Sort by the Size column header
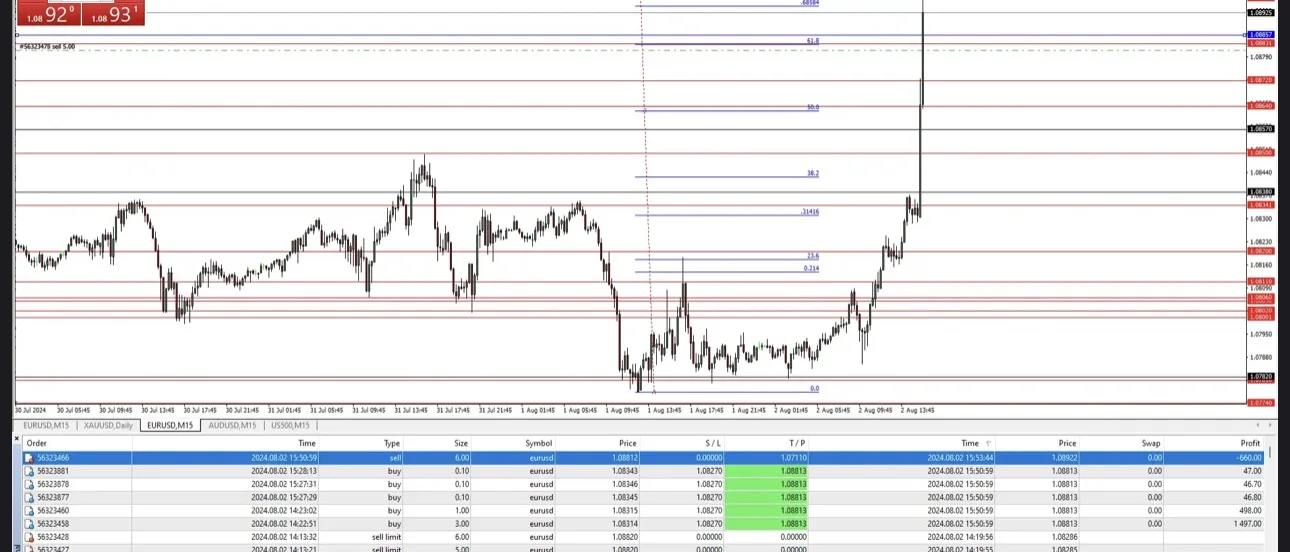Image resolution: width=1290 pixels, height=552 pixels. pos(460,443)
